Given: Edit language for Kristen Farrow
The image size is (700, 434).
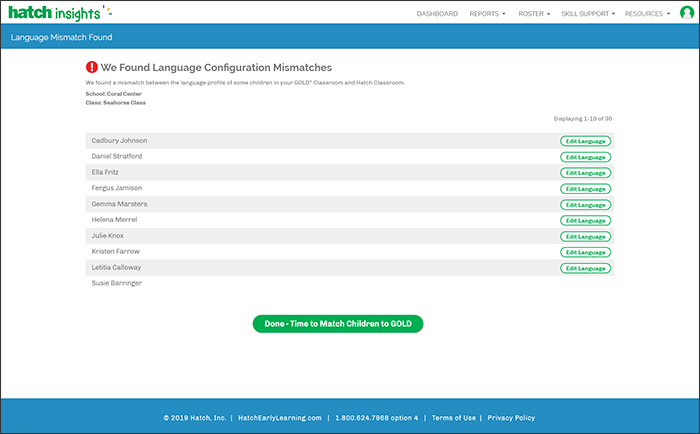Looking at the screenshot, I should click(x=585, y=252).
